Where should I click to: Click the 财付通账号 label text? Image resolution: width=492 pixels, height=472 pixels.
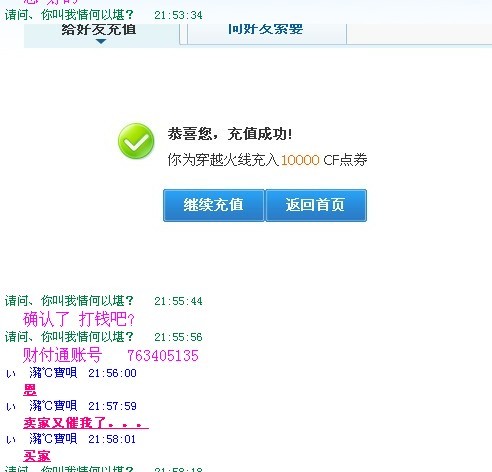pyautogui.click(x=62, y=355)
